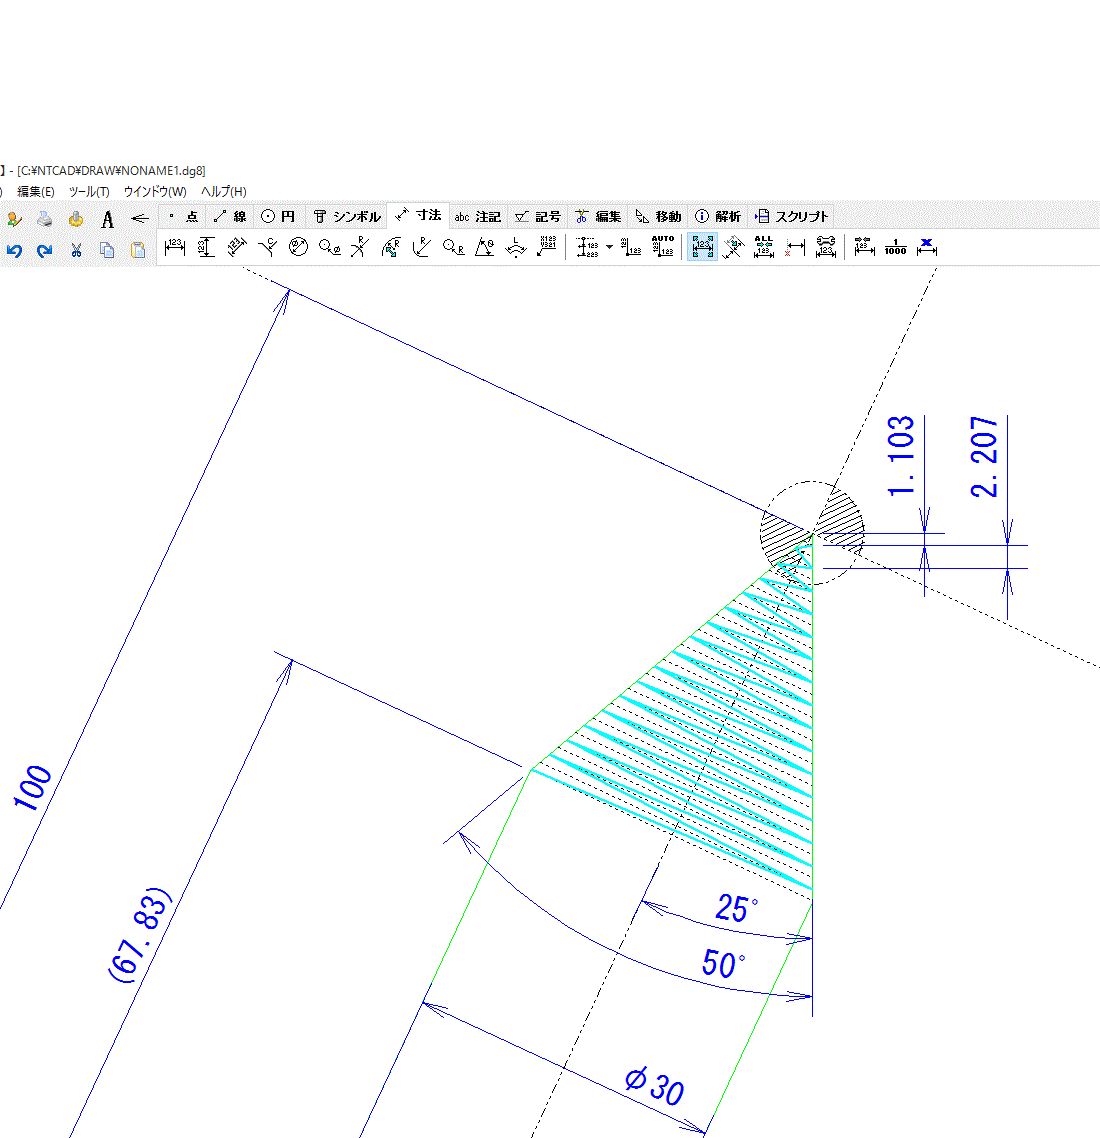Click the (67.83) dimension text
1100x1138 pixels.
[140, 935]
